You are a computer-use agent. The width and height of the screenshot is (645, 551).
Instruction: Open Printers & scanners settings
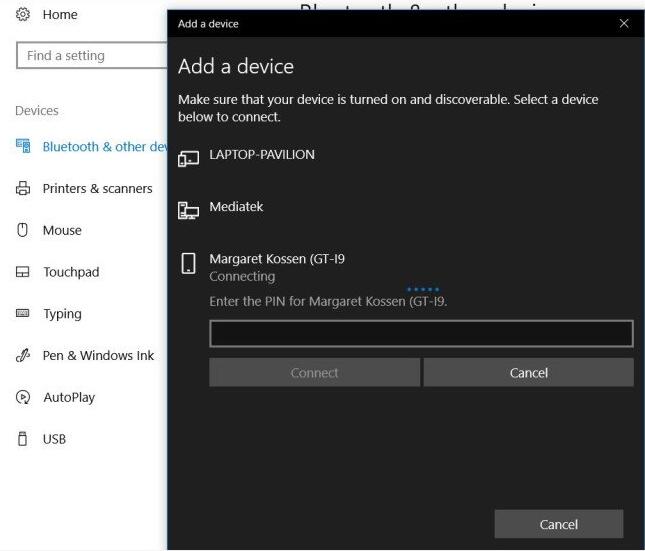[97, 188]
